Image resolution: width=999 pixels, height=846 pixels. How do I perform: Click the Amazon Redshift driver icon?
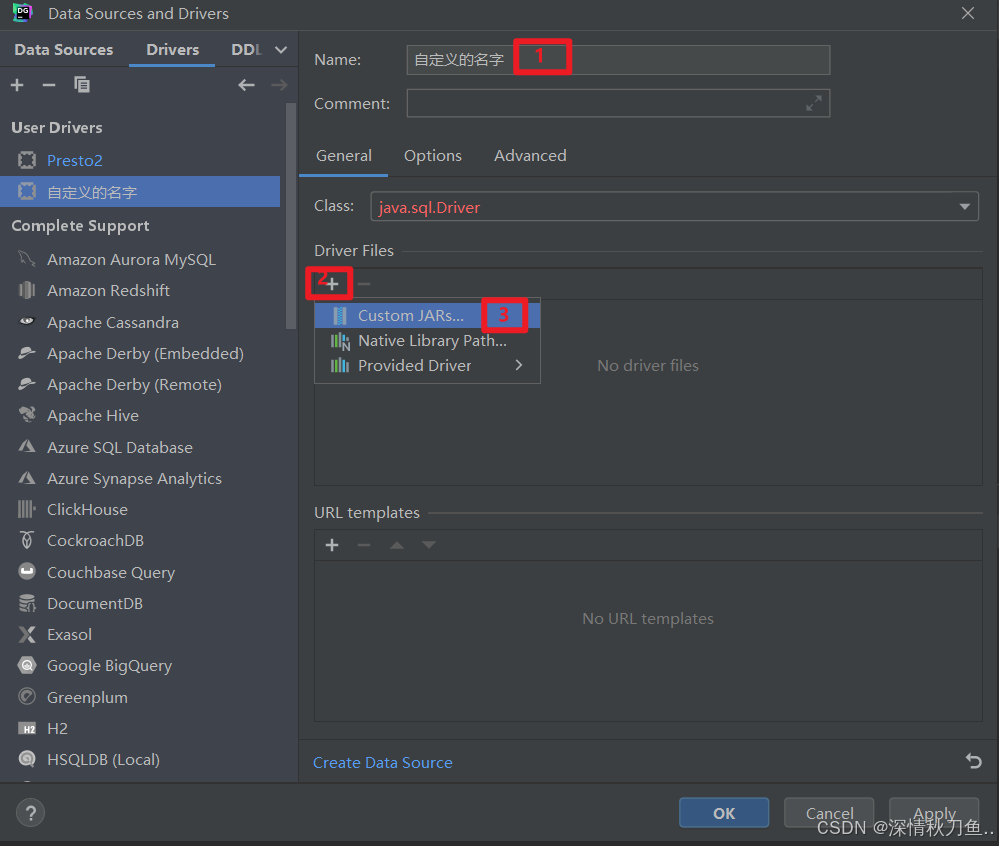pos(27,290)
